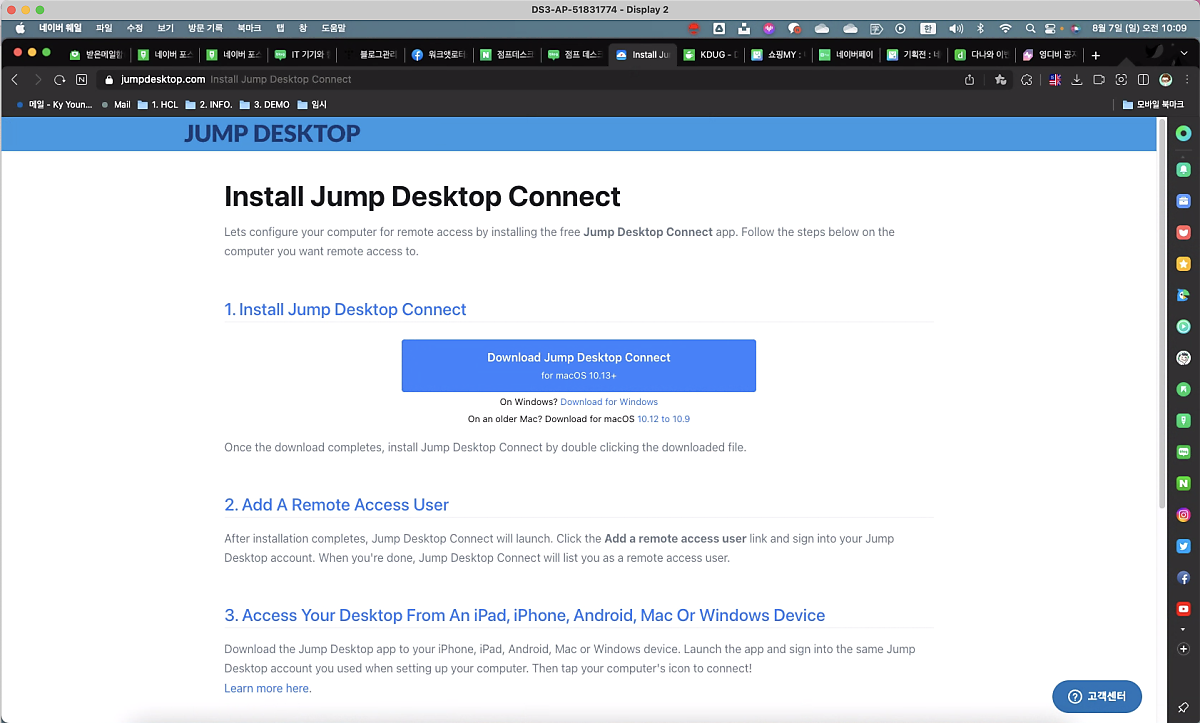Open the 북마크 menu
The image size is (1200, 723).
tap(250, 29)
